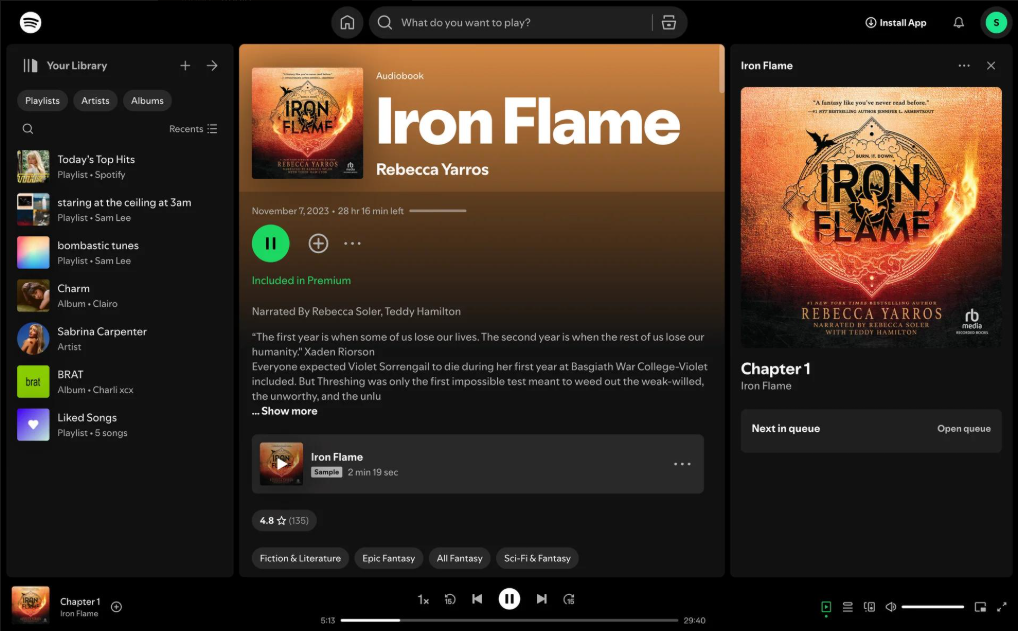The width and height of the screenshot is (1018, 631).
Task: Open staring at the ceiling at 3am playlist
Action: [120, 209]
